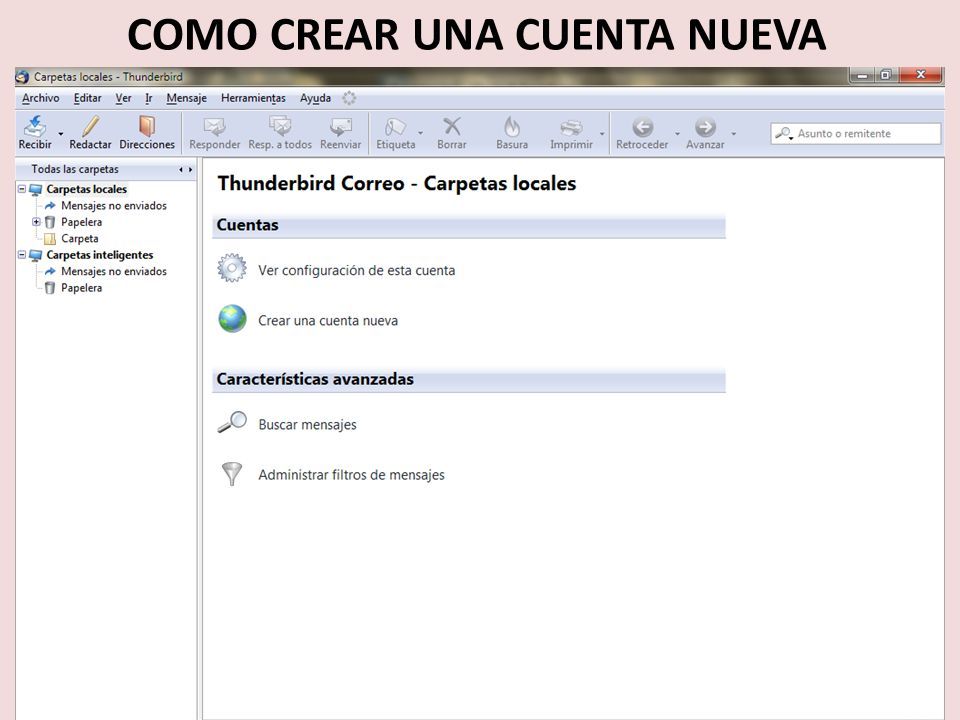
Task: Maximize the Thunderbird window
Action: 885,75
